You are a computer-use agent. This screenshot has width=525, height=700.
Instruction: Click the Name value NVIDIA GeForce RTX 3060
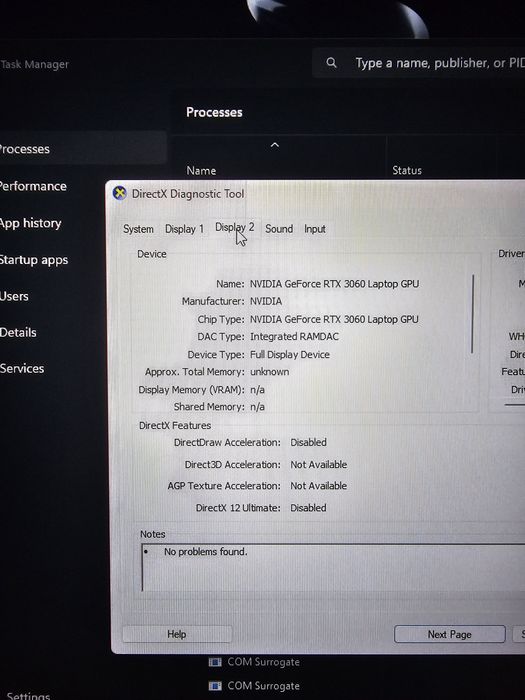[x=334, y=284]
